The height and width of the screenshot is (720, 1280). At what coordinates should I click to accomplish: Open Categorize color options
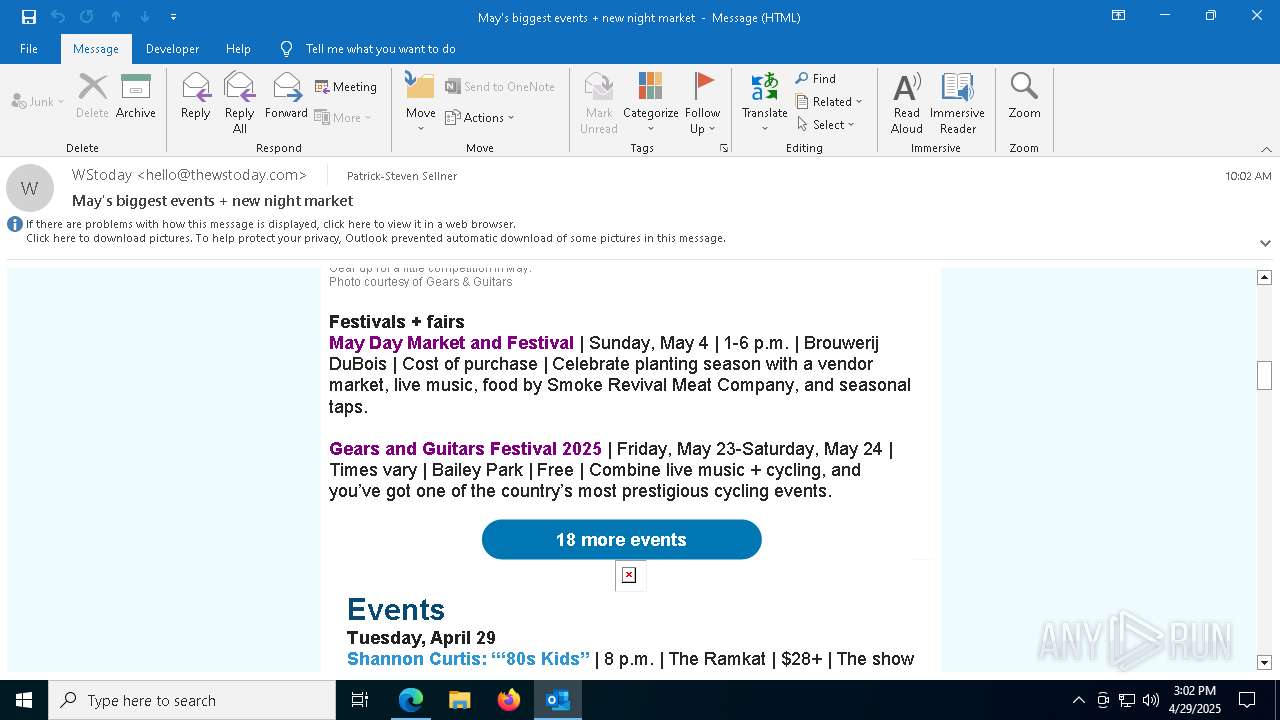pyautogui.click(x=651, y=103)
